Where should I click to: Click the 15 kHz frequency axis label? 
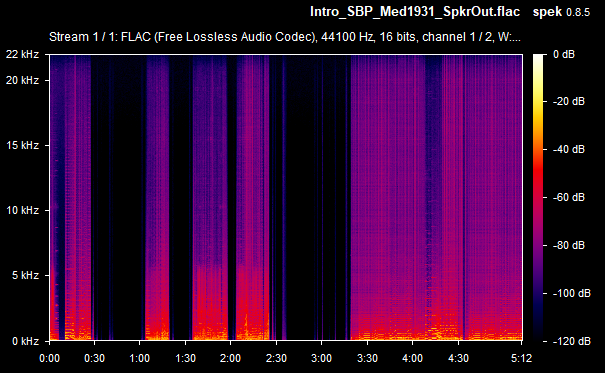(22, 145)
